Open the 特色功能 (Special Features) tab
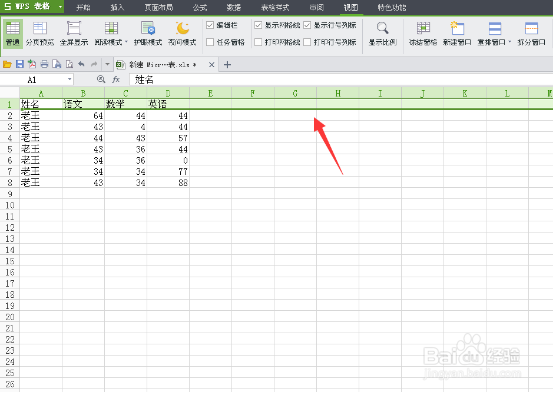This screenshot has height=393, width=553. (x=391, y=7)
